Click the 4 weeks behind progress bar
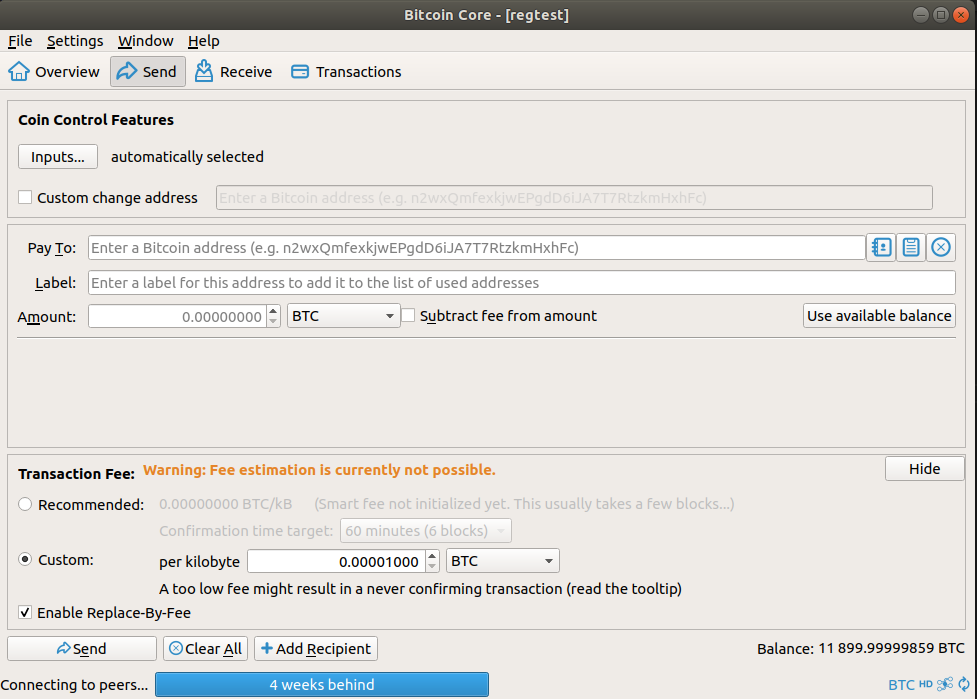The image size is (977, 699). click(x=322, y=685)
